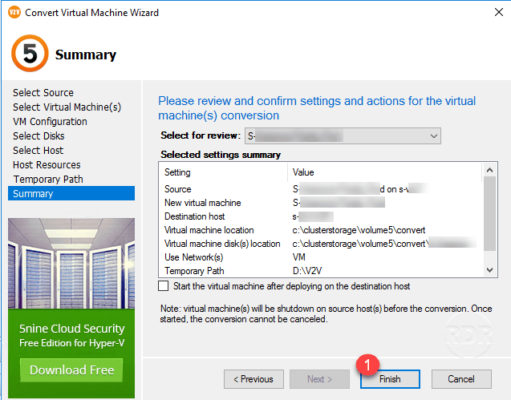Click the settings list scroll up arrow
The height and width of the screenshot is (400, 511).
click(489, 170)
